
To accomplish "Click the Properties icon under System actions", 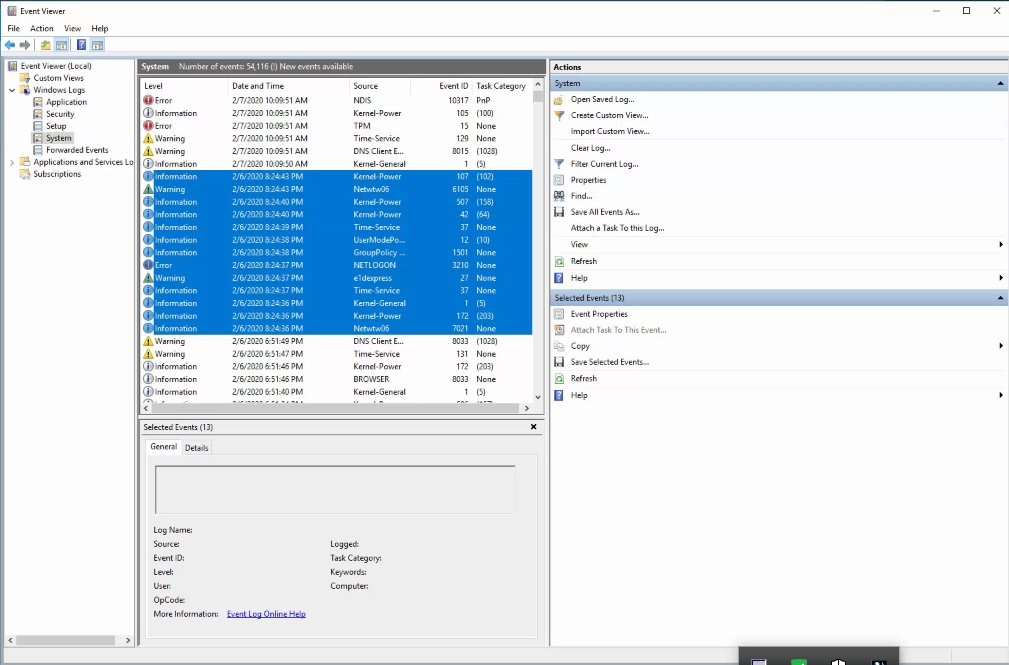I will [x=559, y=180].
